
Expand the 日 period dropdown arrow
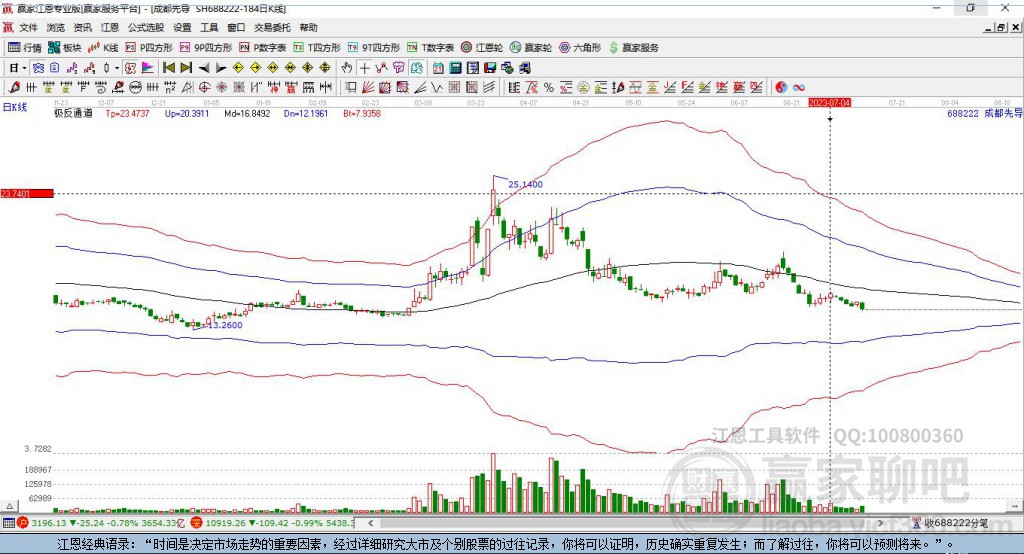tap(24, 68)
